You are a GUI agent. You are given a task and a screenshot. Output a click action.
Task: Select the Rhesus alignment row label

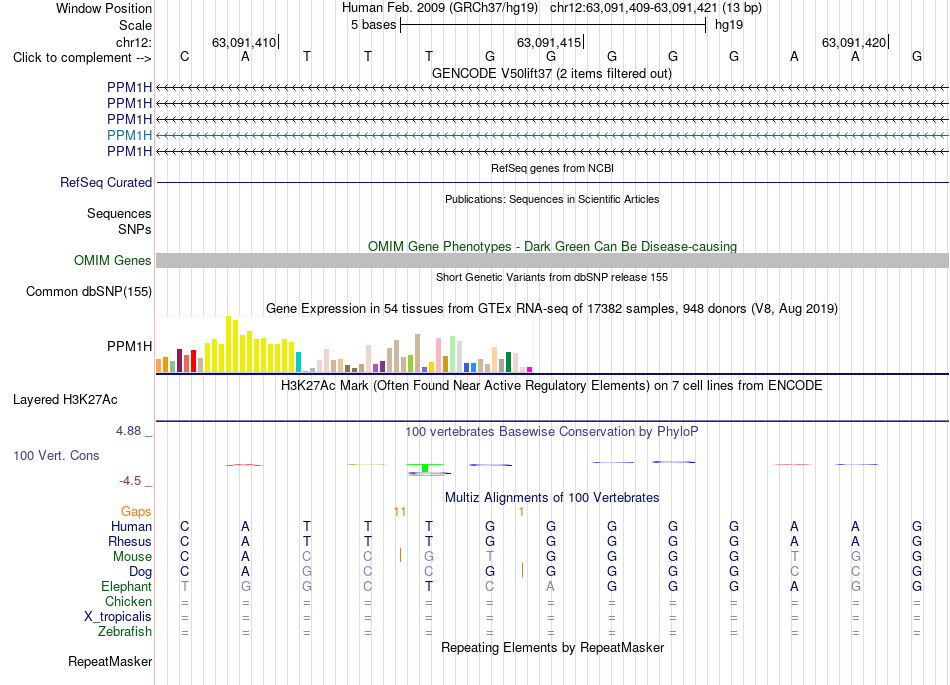pos(130,541)
